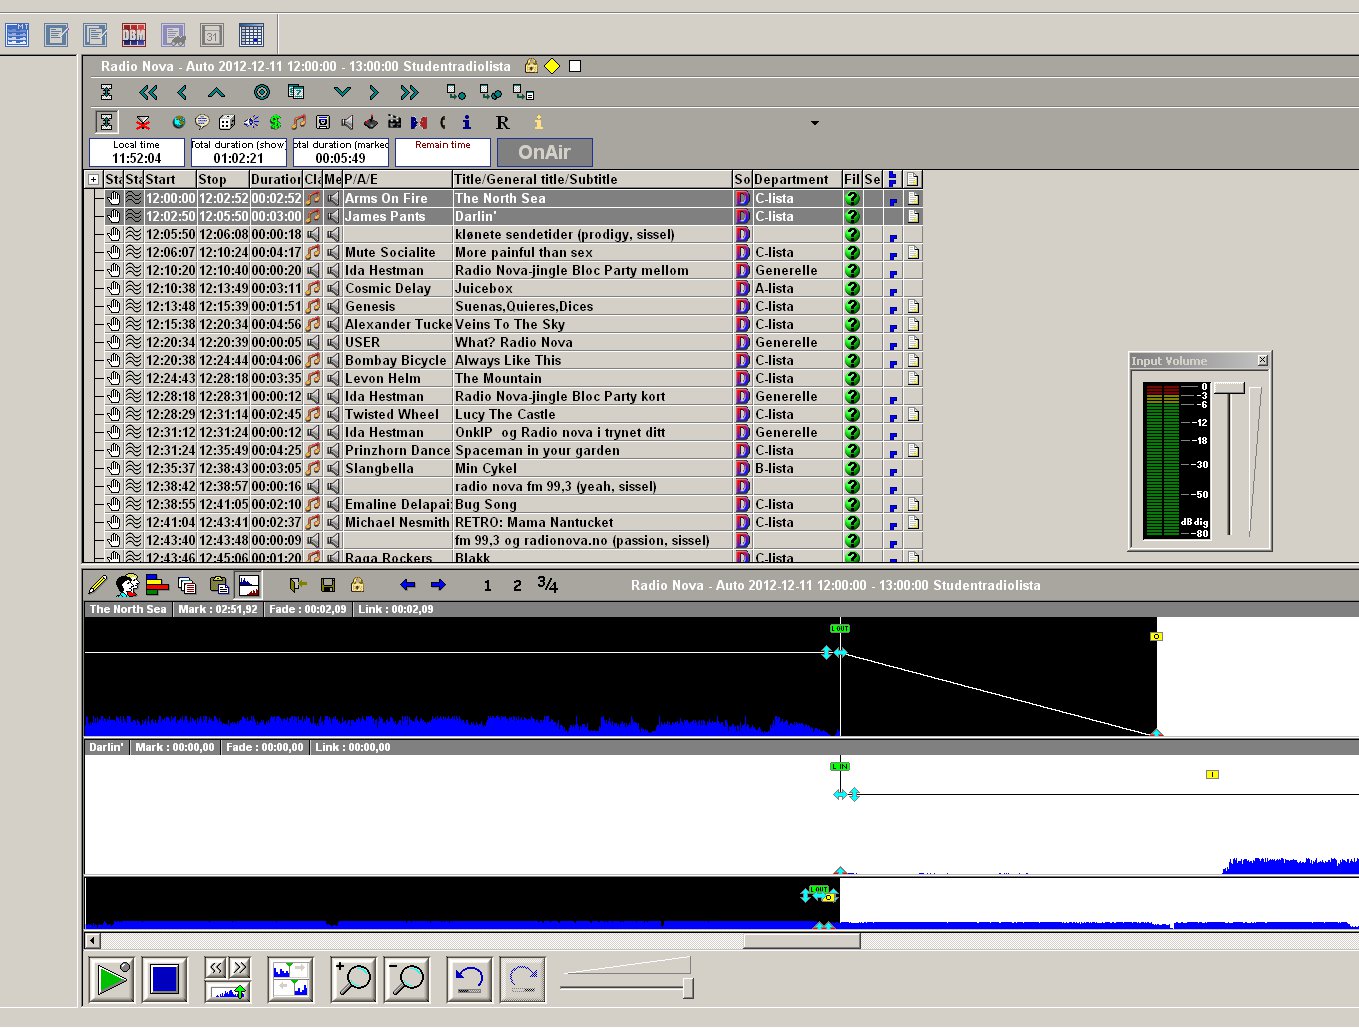1359x1028 pixels.
Task: Toggle the hourglass filter button in second toolbar
Action: coord(106,122)
